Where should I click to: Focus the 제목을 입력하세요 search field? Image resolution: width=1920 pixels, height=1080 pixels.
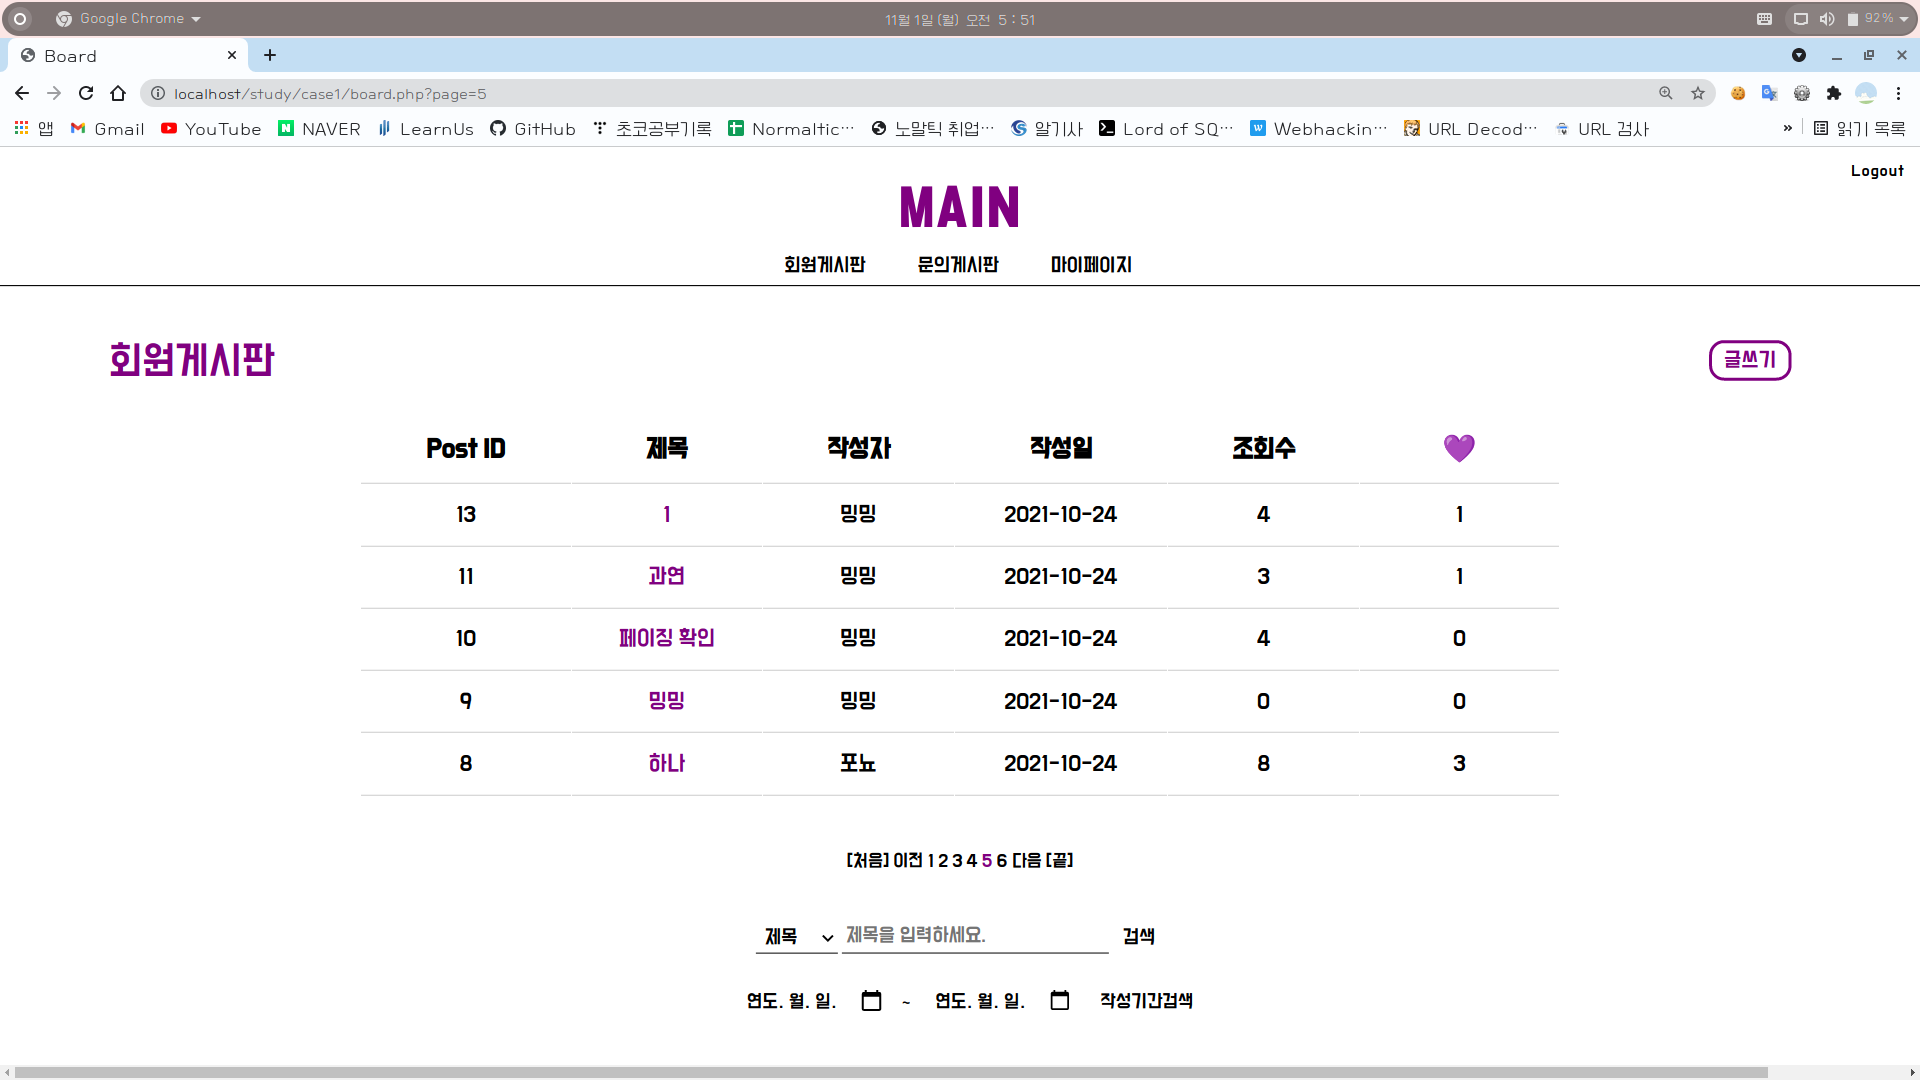point(974,935)
